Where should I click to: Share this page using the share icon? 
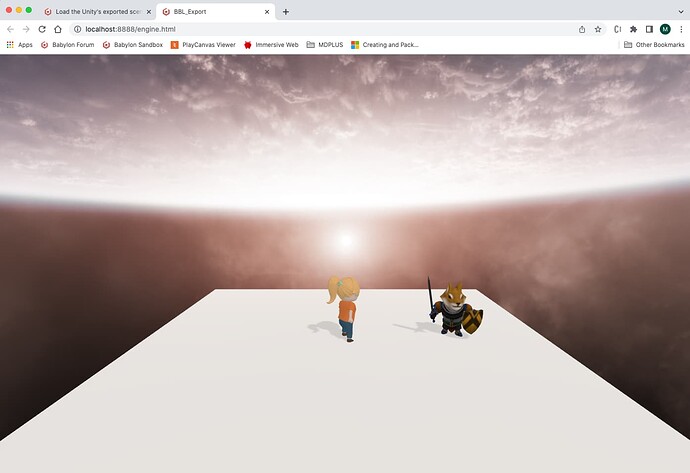click(582, 29)
